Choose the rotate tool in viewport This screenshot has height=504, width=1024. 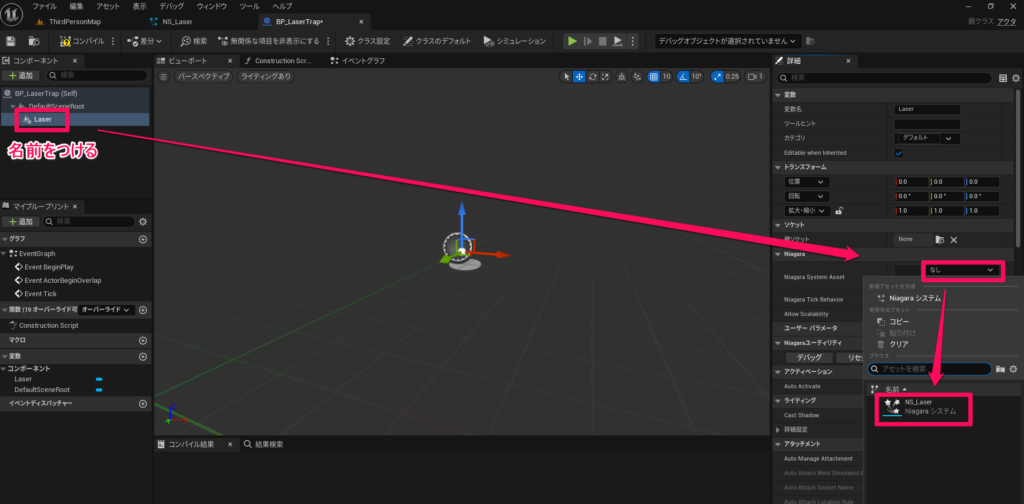point(592,76)
